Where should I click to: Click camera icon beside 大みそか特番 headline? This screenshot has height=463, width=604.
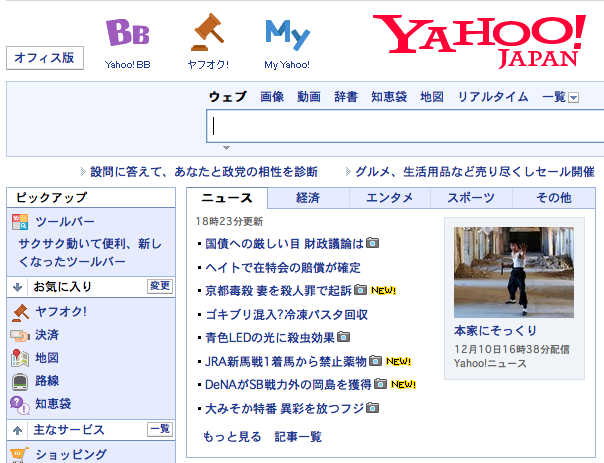(372, 408)
